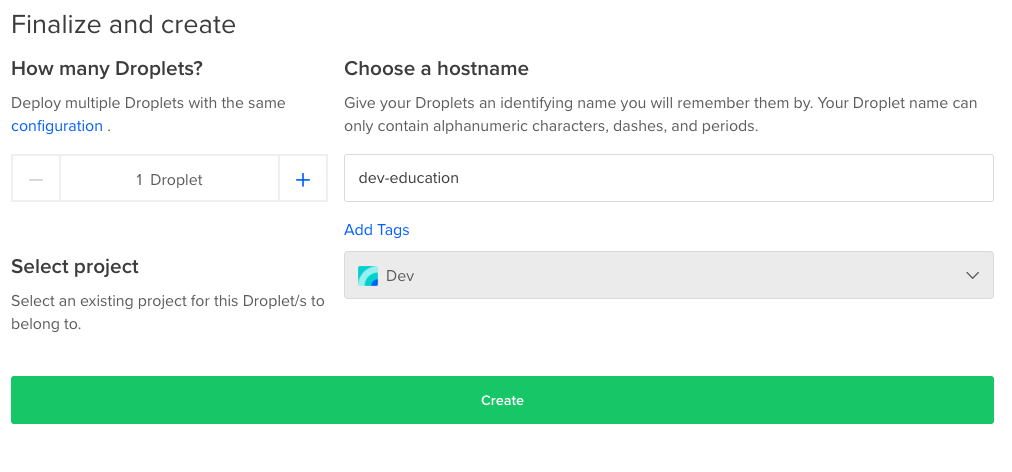
Task: Click the Dev project logo icon
Action: point(368,276)
